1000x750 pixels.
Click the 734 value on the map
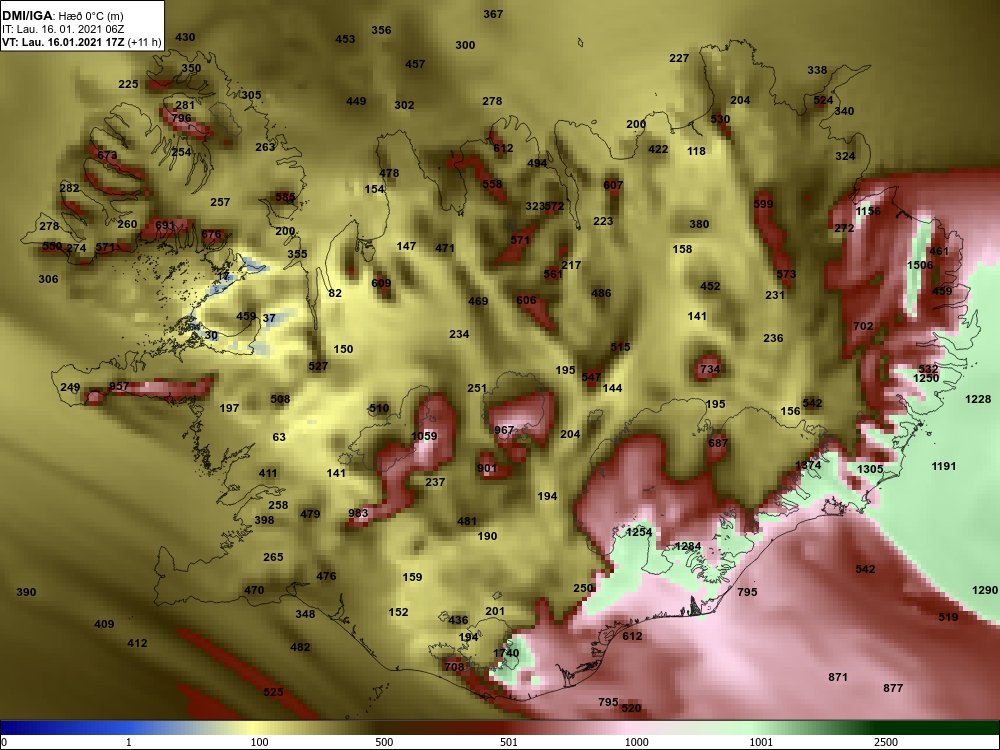710,369
